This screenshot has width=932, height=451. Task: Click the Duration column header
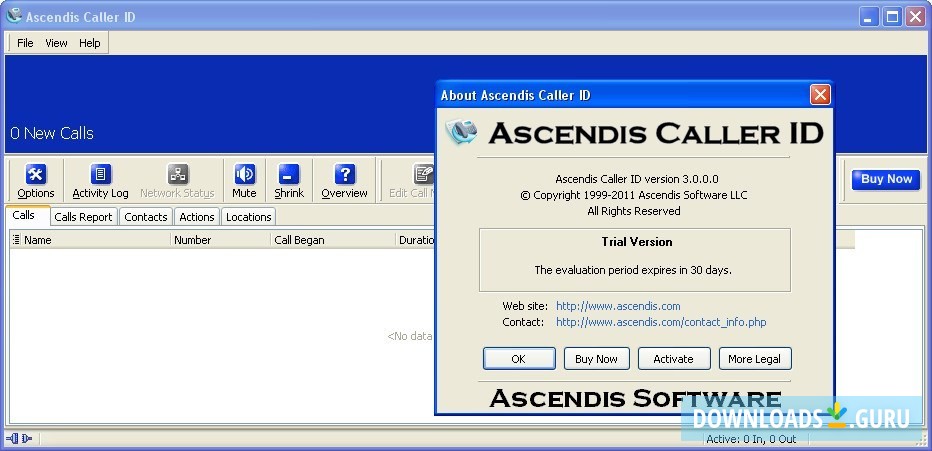416,240
